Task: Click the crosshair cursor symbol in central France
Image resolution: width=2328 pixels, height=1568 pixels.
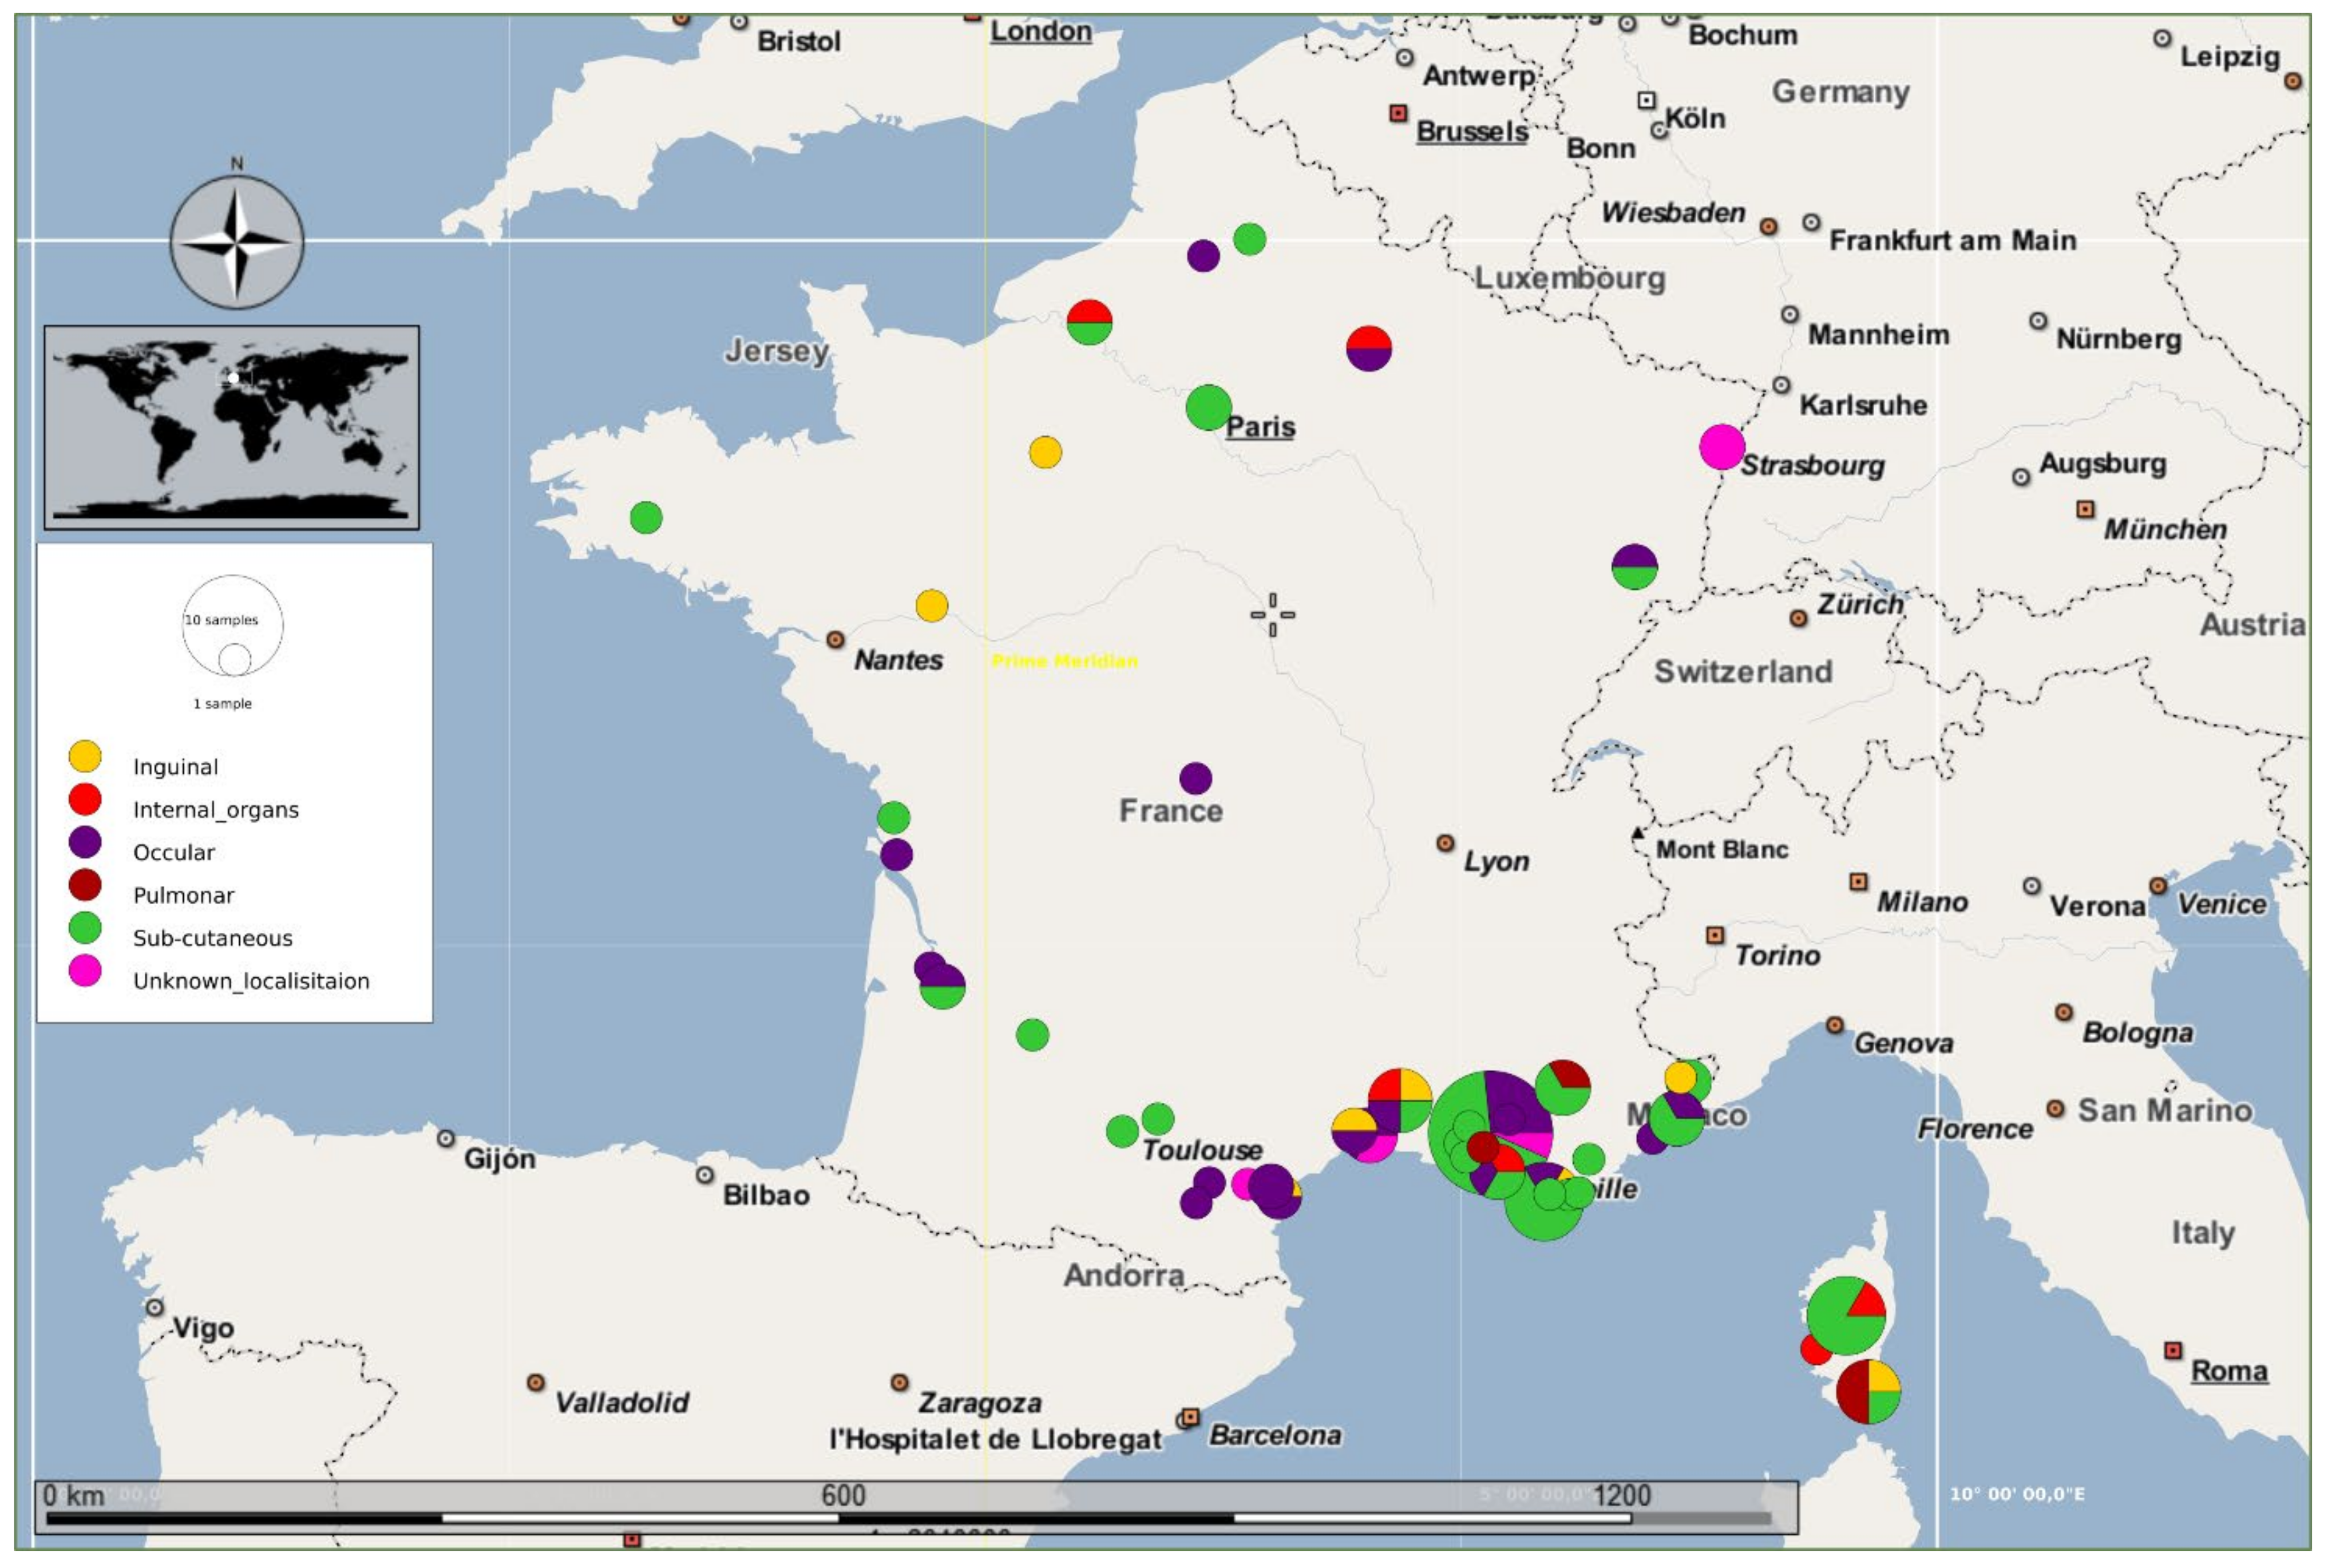Action: tap(1272, 614)
